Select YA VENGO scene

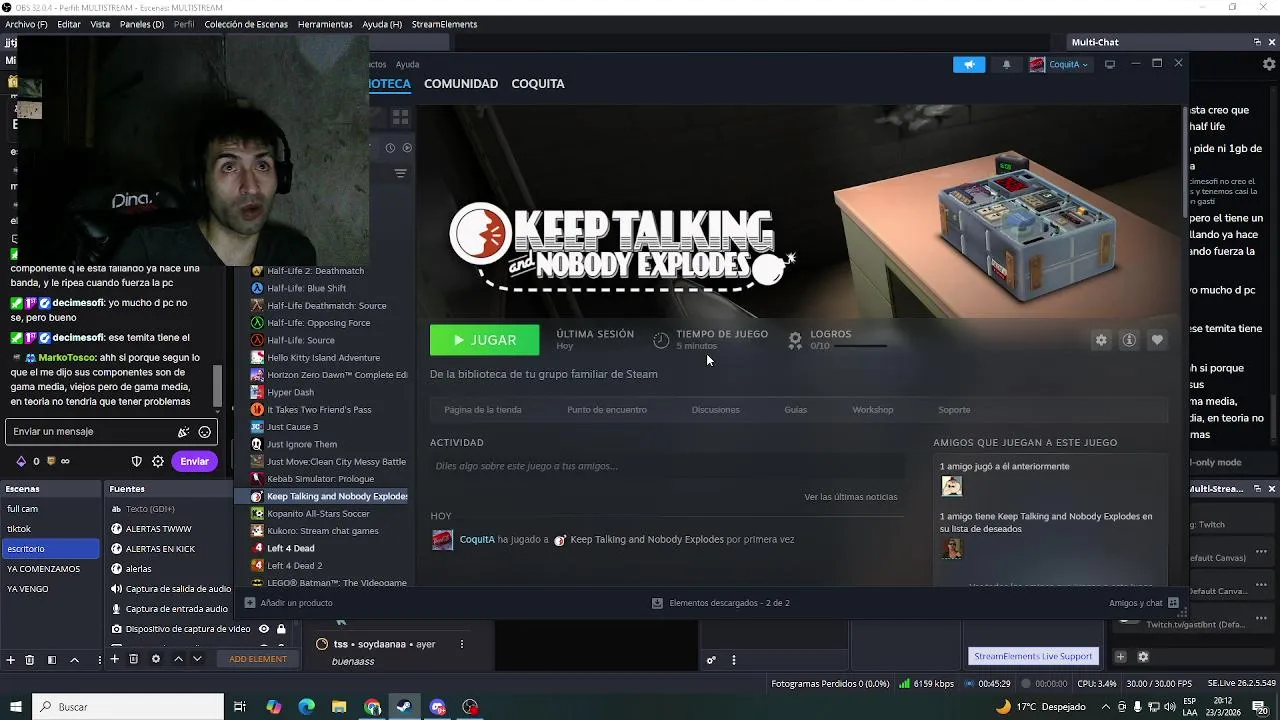click(50, 589)
